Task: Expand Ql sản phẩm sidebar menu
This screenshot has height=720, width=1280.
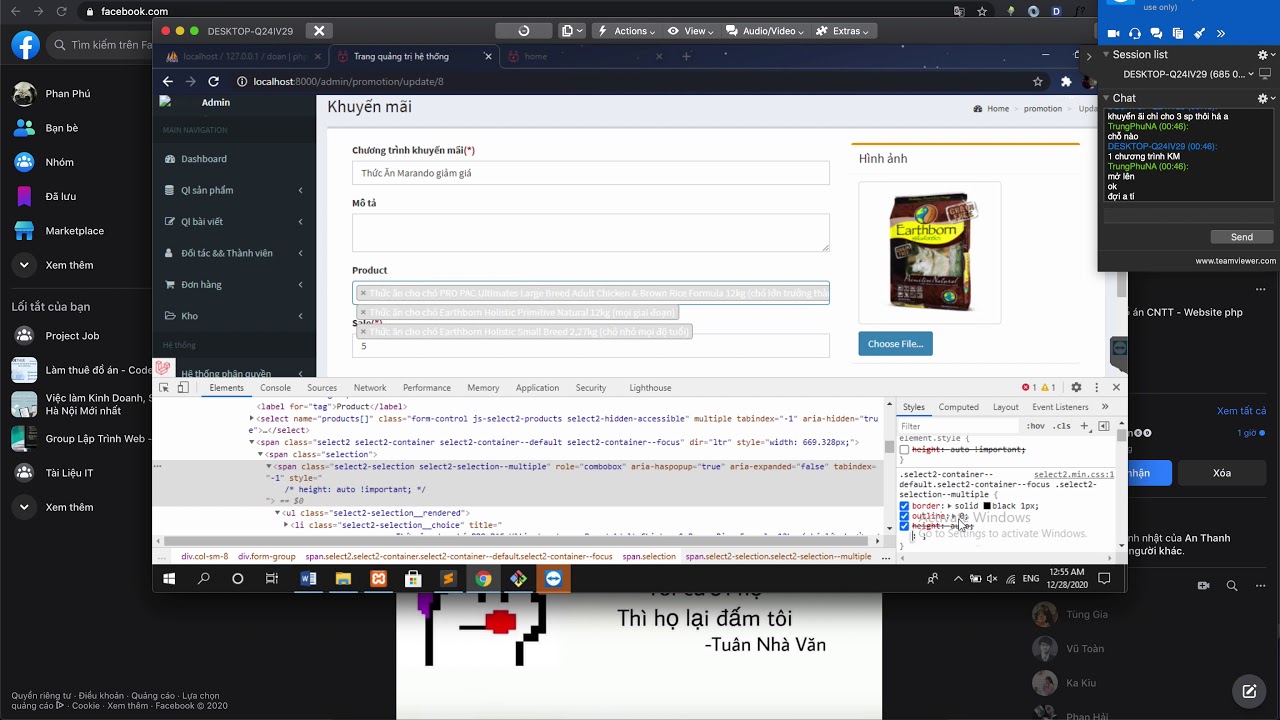Action: [233, 190]
